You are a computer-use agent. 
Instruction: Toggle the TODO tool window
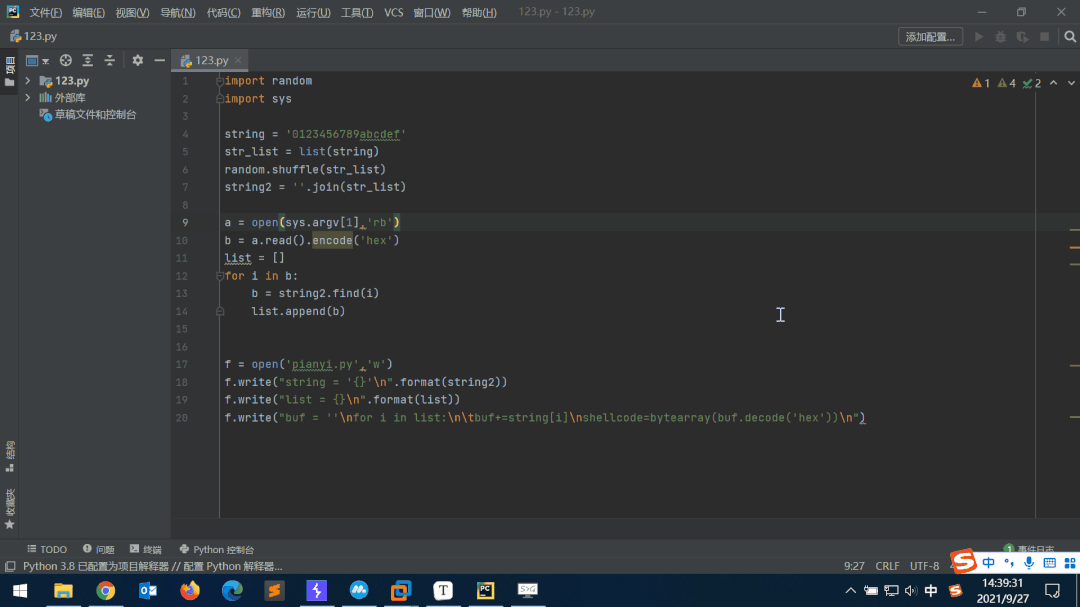pyautogui.click(x=47, y=549)
